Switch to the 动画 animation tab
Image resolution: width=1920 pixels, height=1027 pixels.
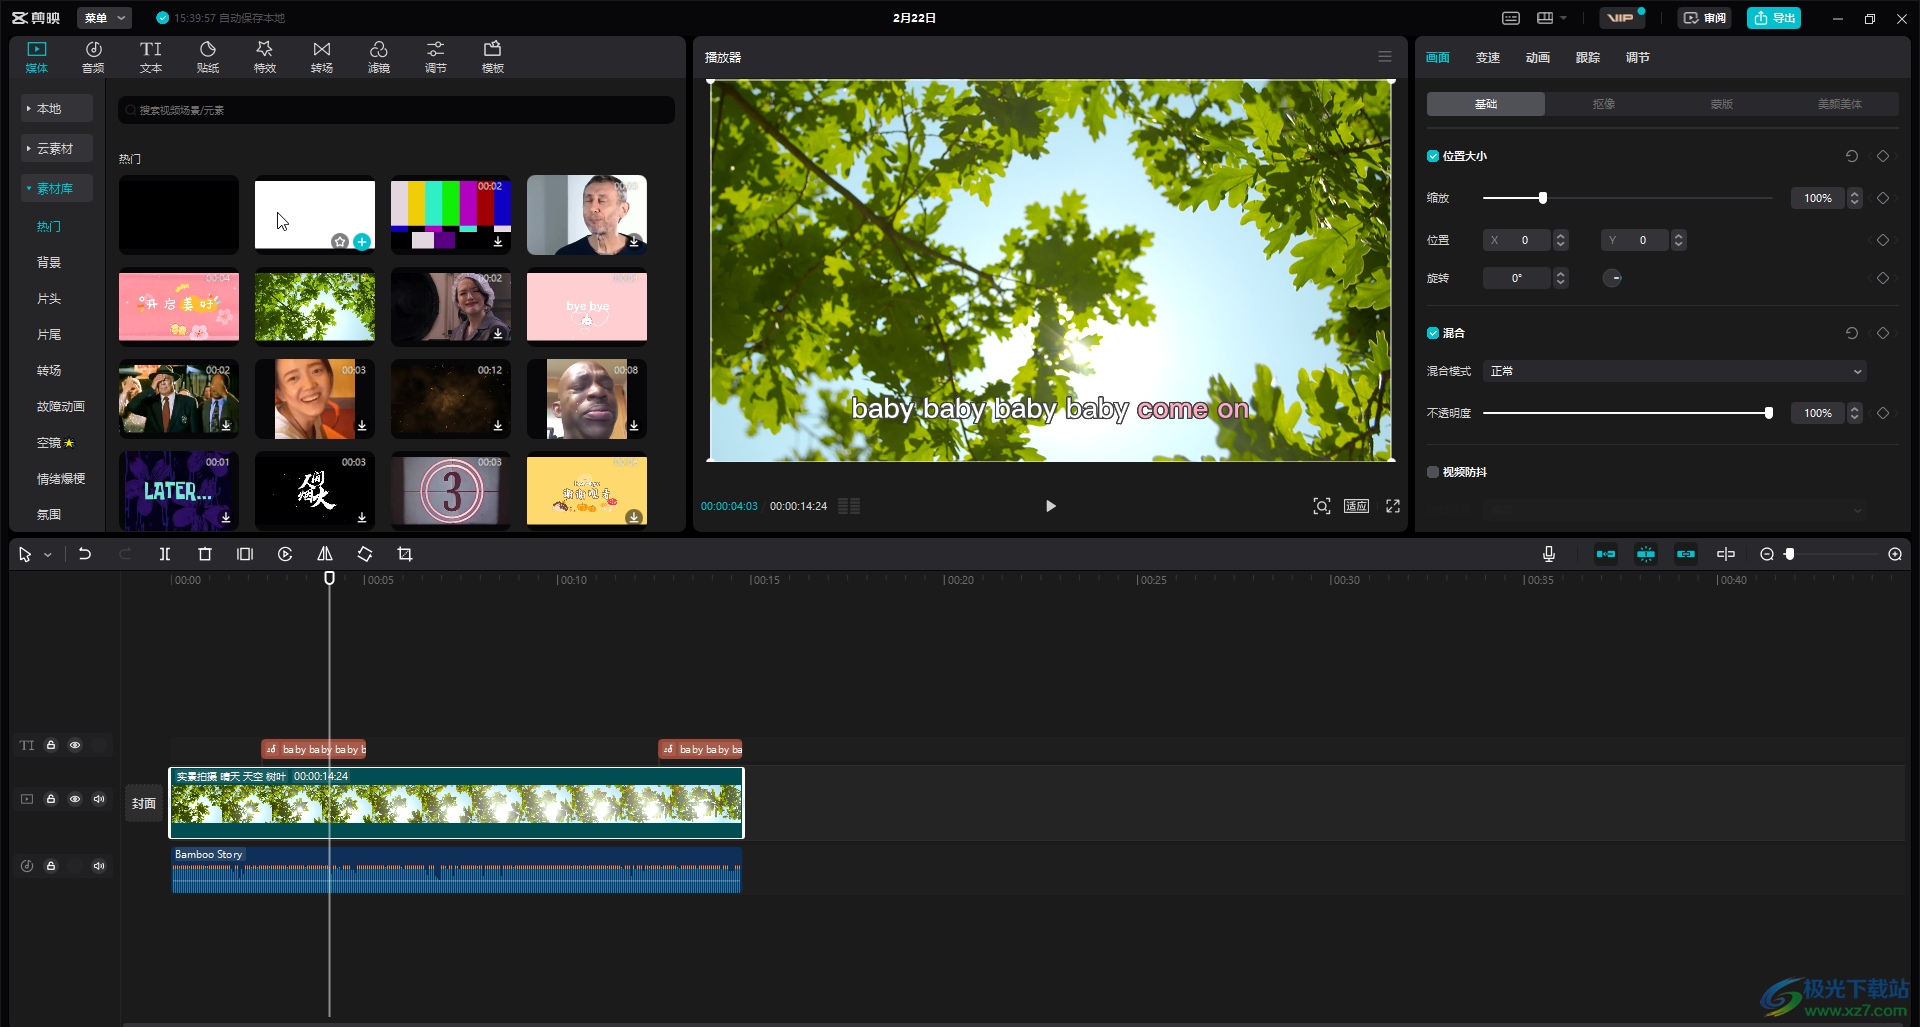pos(1538,57)
